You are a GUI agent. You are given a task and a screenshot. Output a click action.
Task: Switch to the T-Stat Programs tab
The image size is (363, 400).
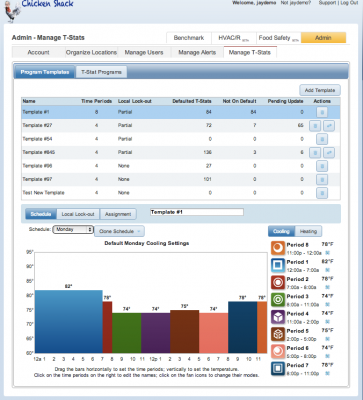101,72
